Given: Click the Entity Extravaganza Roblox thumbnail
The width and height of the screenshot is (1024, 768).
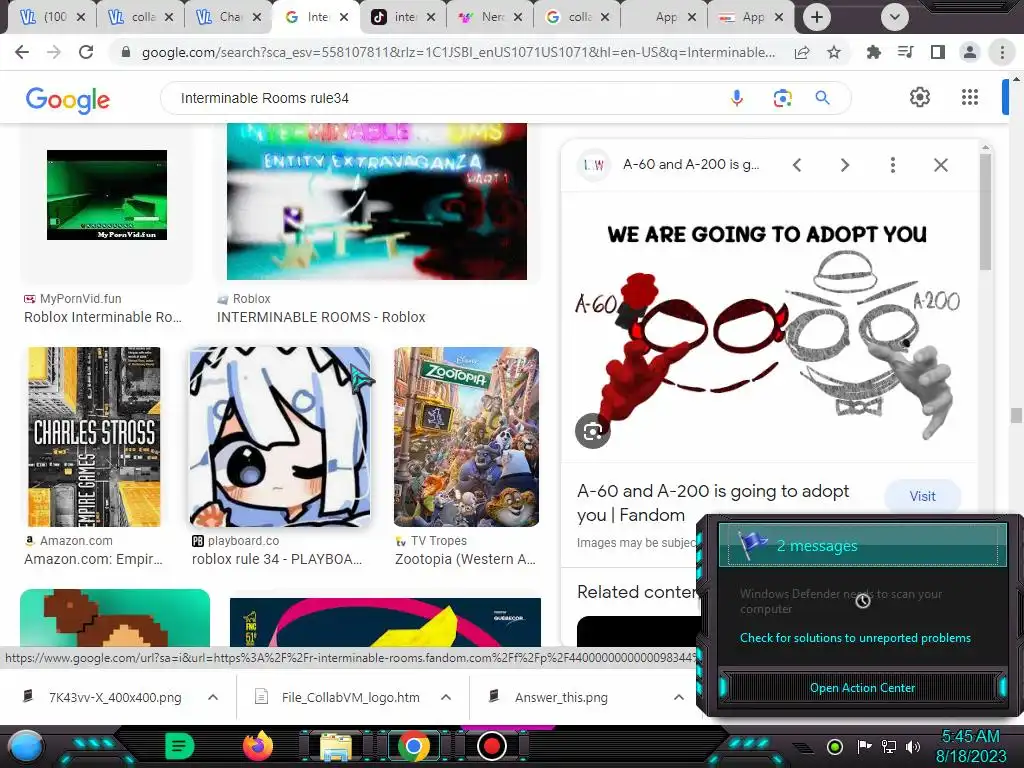Looking at the screenshot, I should click(377, 202).
